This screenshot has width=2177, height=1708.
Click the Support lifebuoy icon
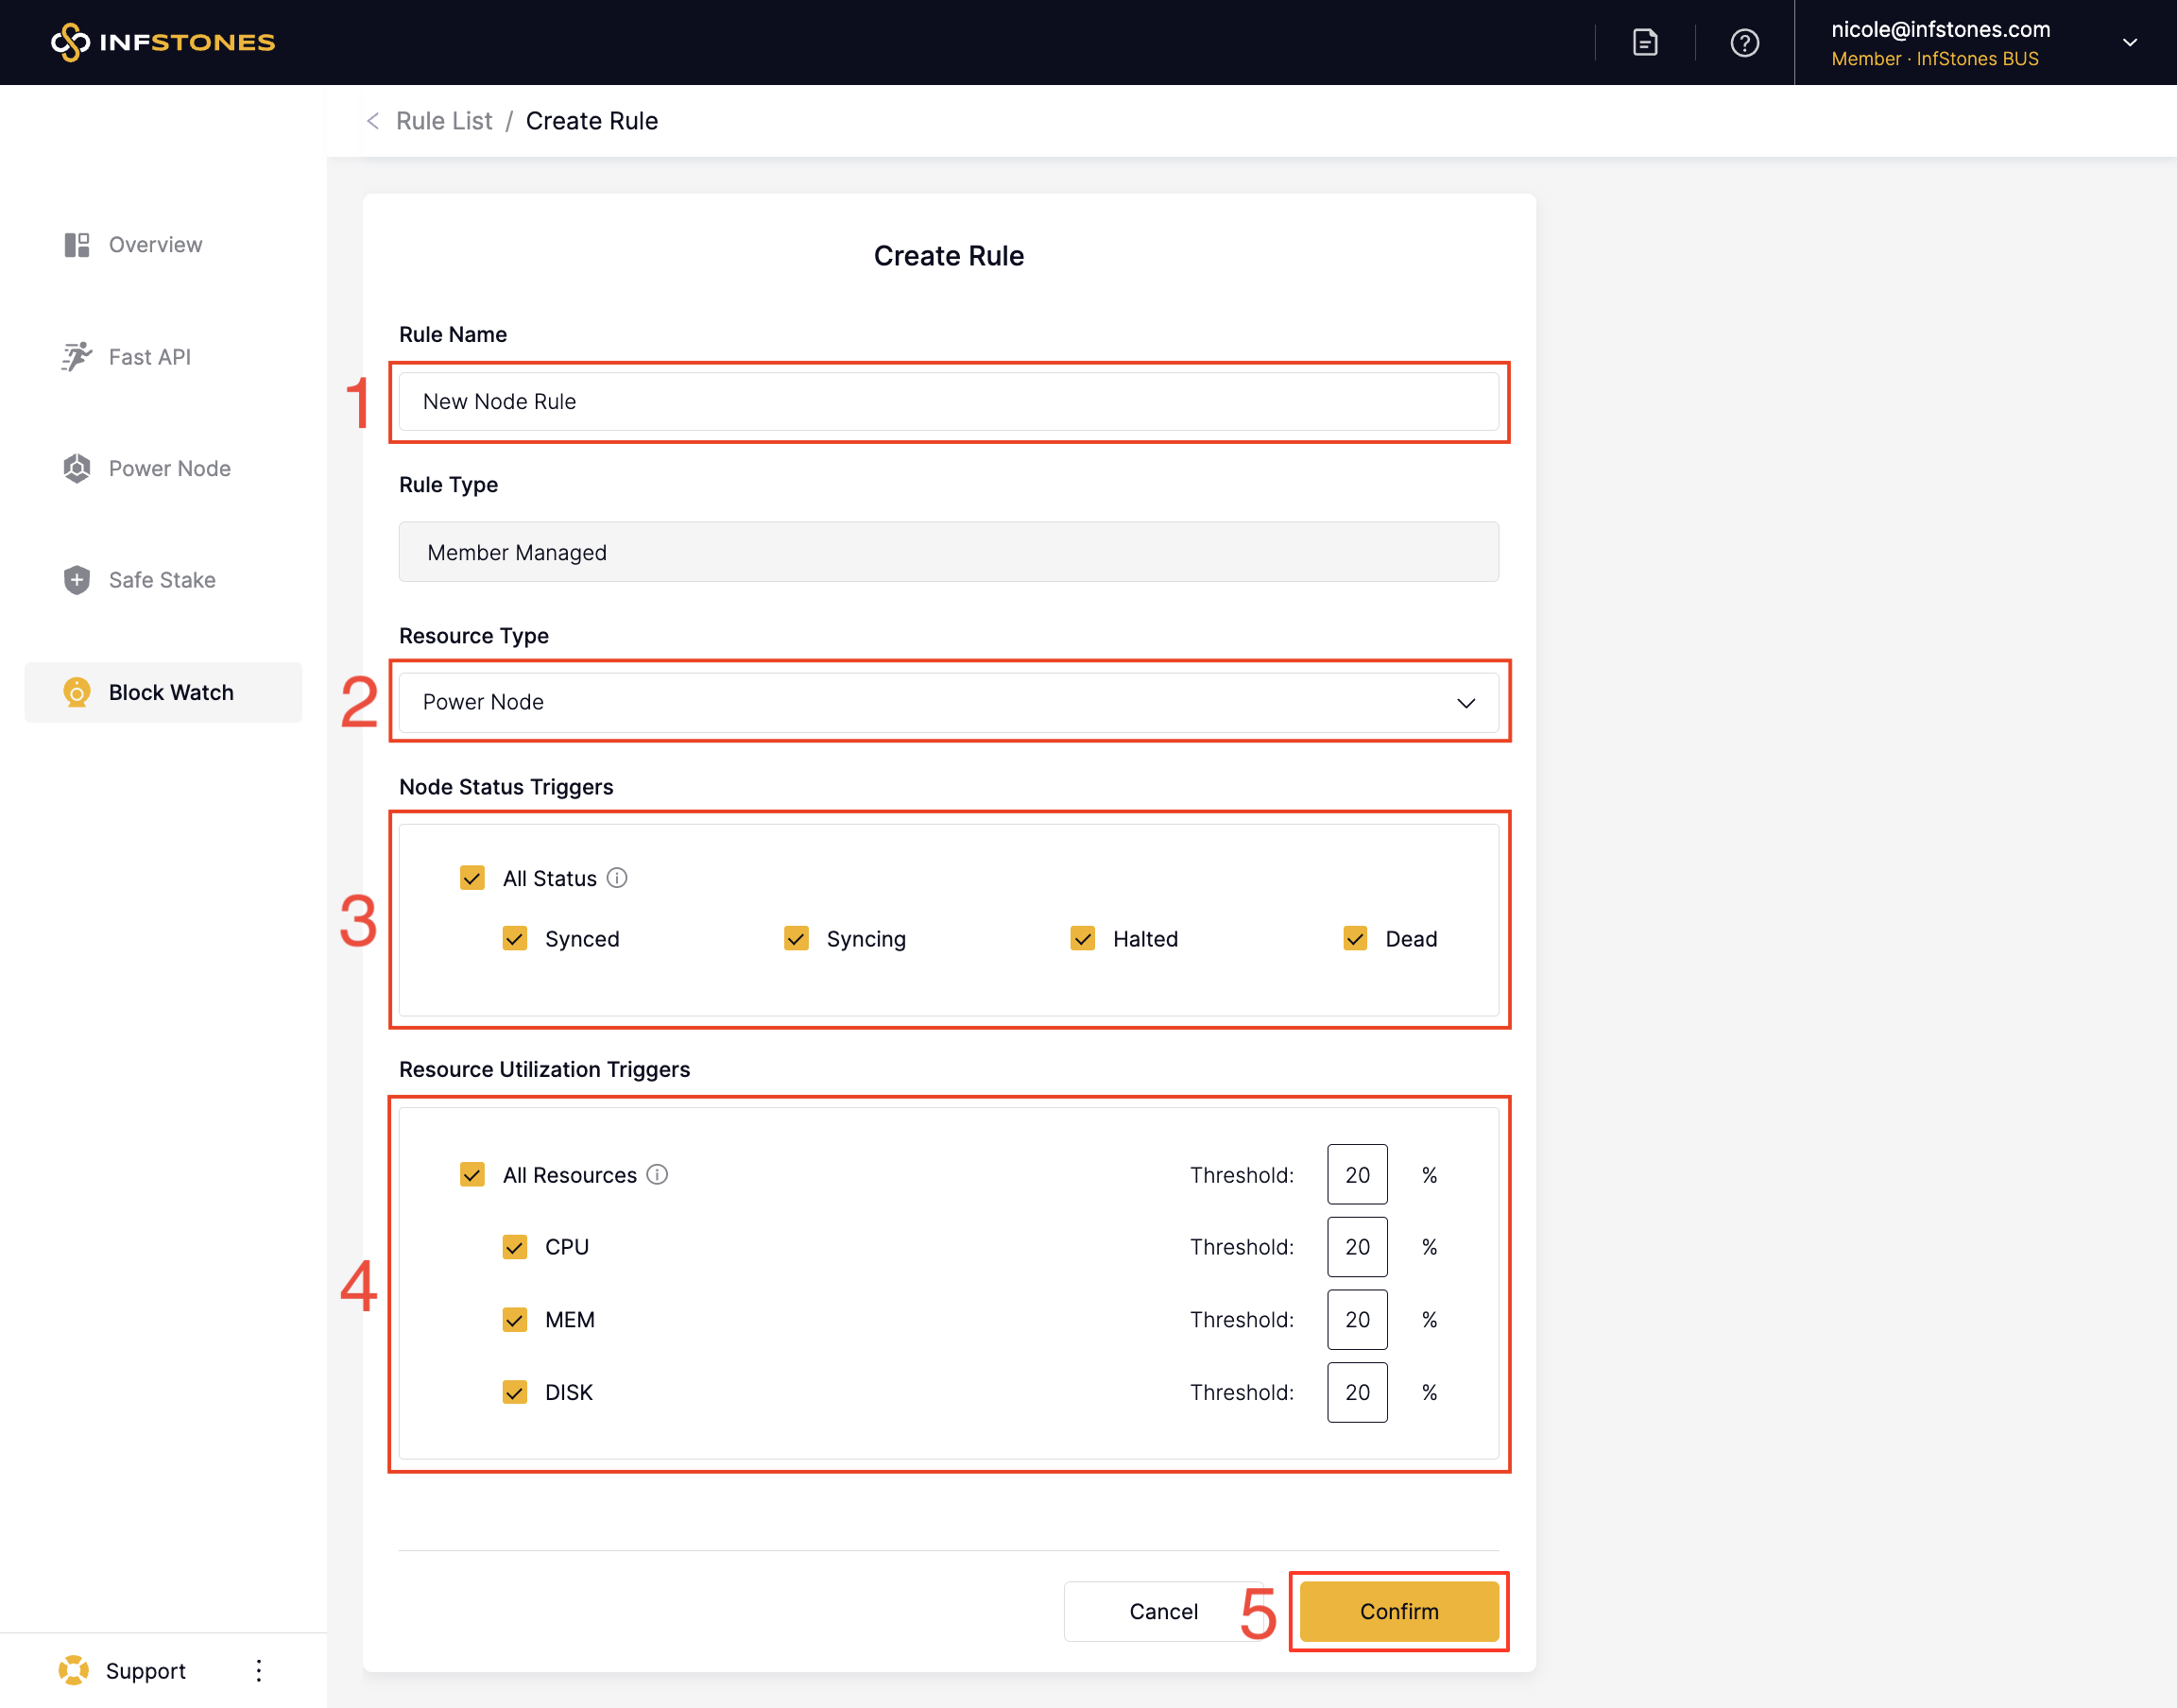pyautogui.click(x=73, y=1670)
